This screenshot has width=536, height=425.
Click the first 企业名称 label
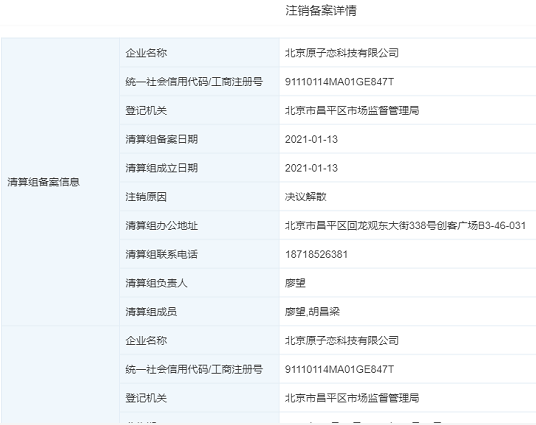(146, 53)
